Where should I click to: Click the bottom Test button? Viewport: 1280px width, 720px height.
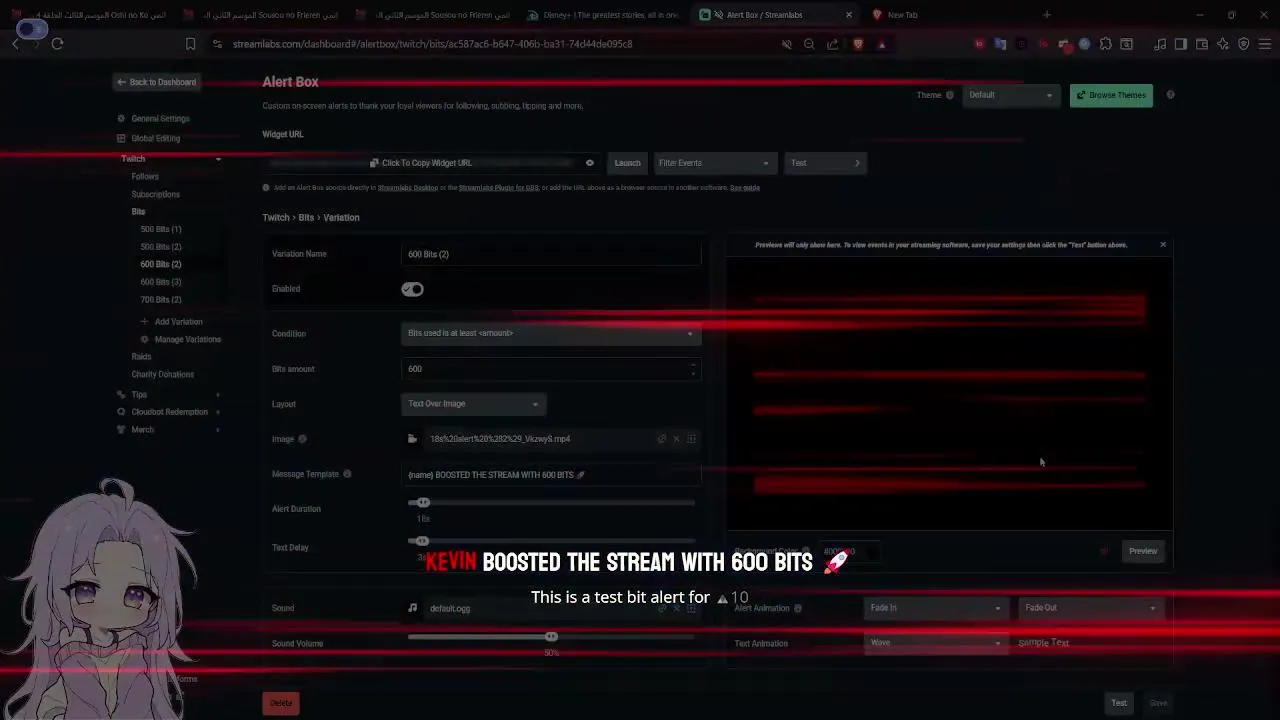tap(1119, 703)
